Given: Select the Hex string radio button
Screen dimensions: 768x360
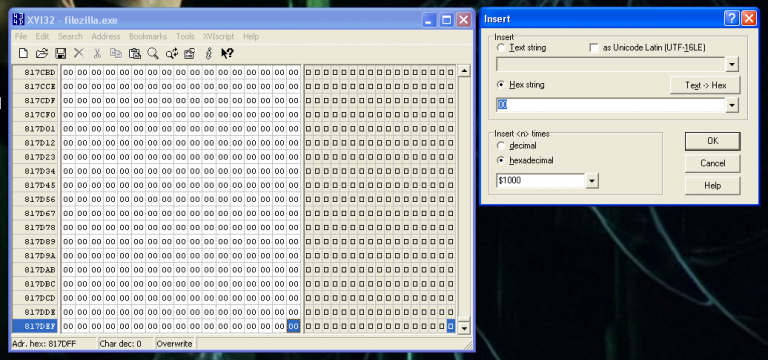Looking at the screenshot, I should tap(501, 84).
